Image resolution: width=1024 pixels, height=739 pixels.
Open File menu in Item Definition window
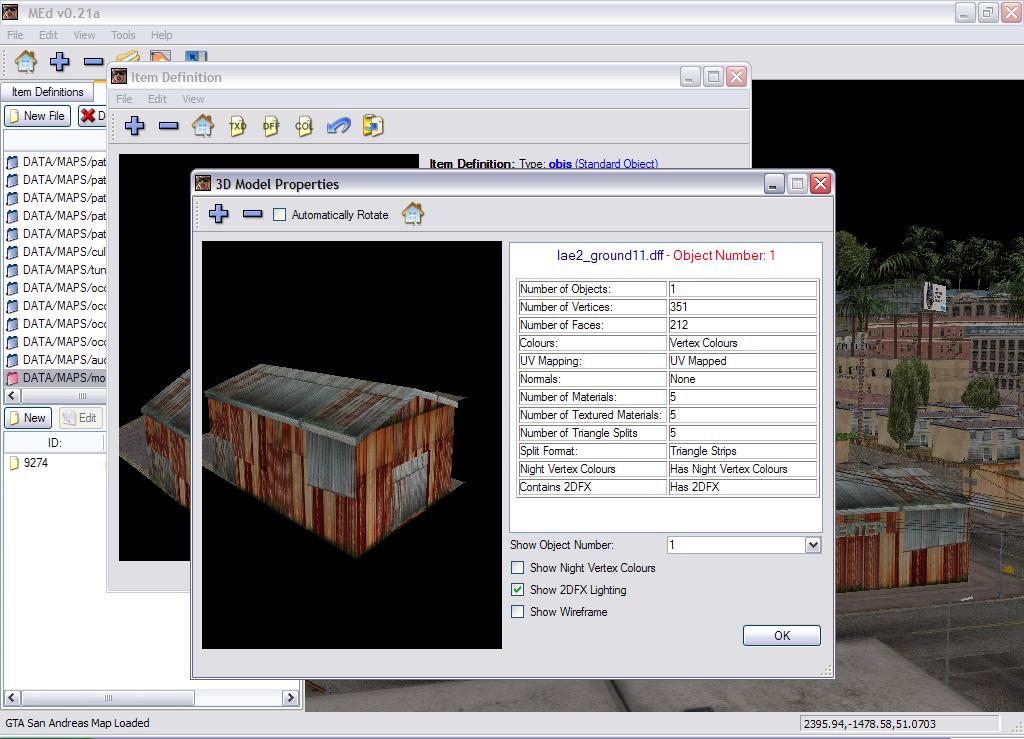[124, 99]
